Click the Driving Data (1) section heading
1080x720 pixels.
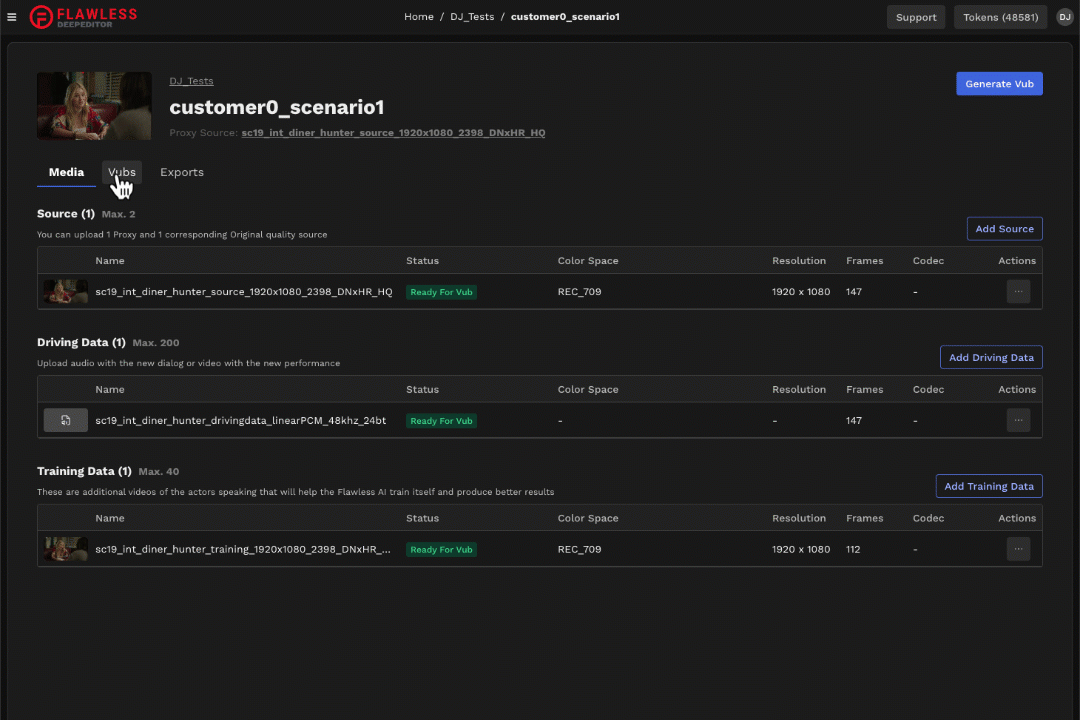[81, 342]
